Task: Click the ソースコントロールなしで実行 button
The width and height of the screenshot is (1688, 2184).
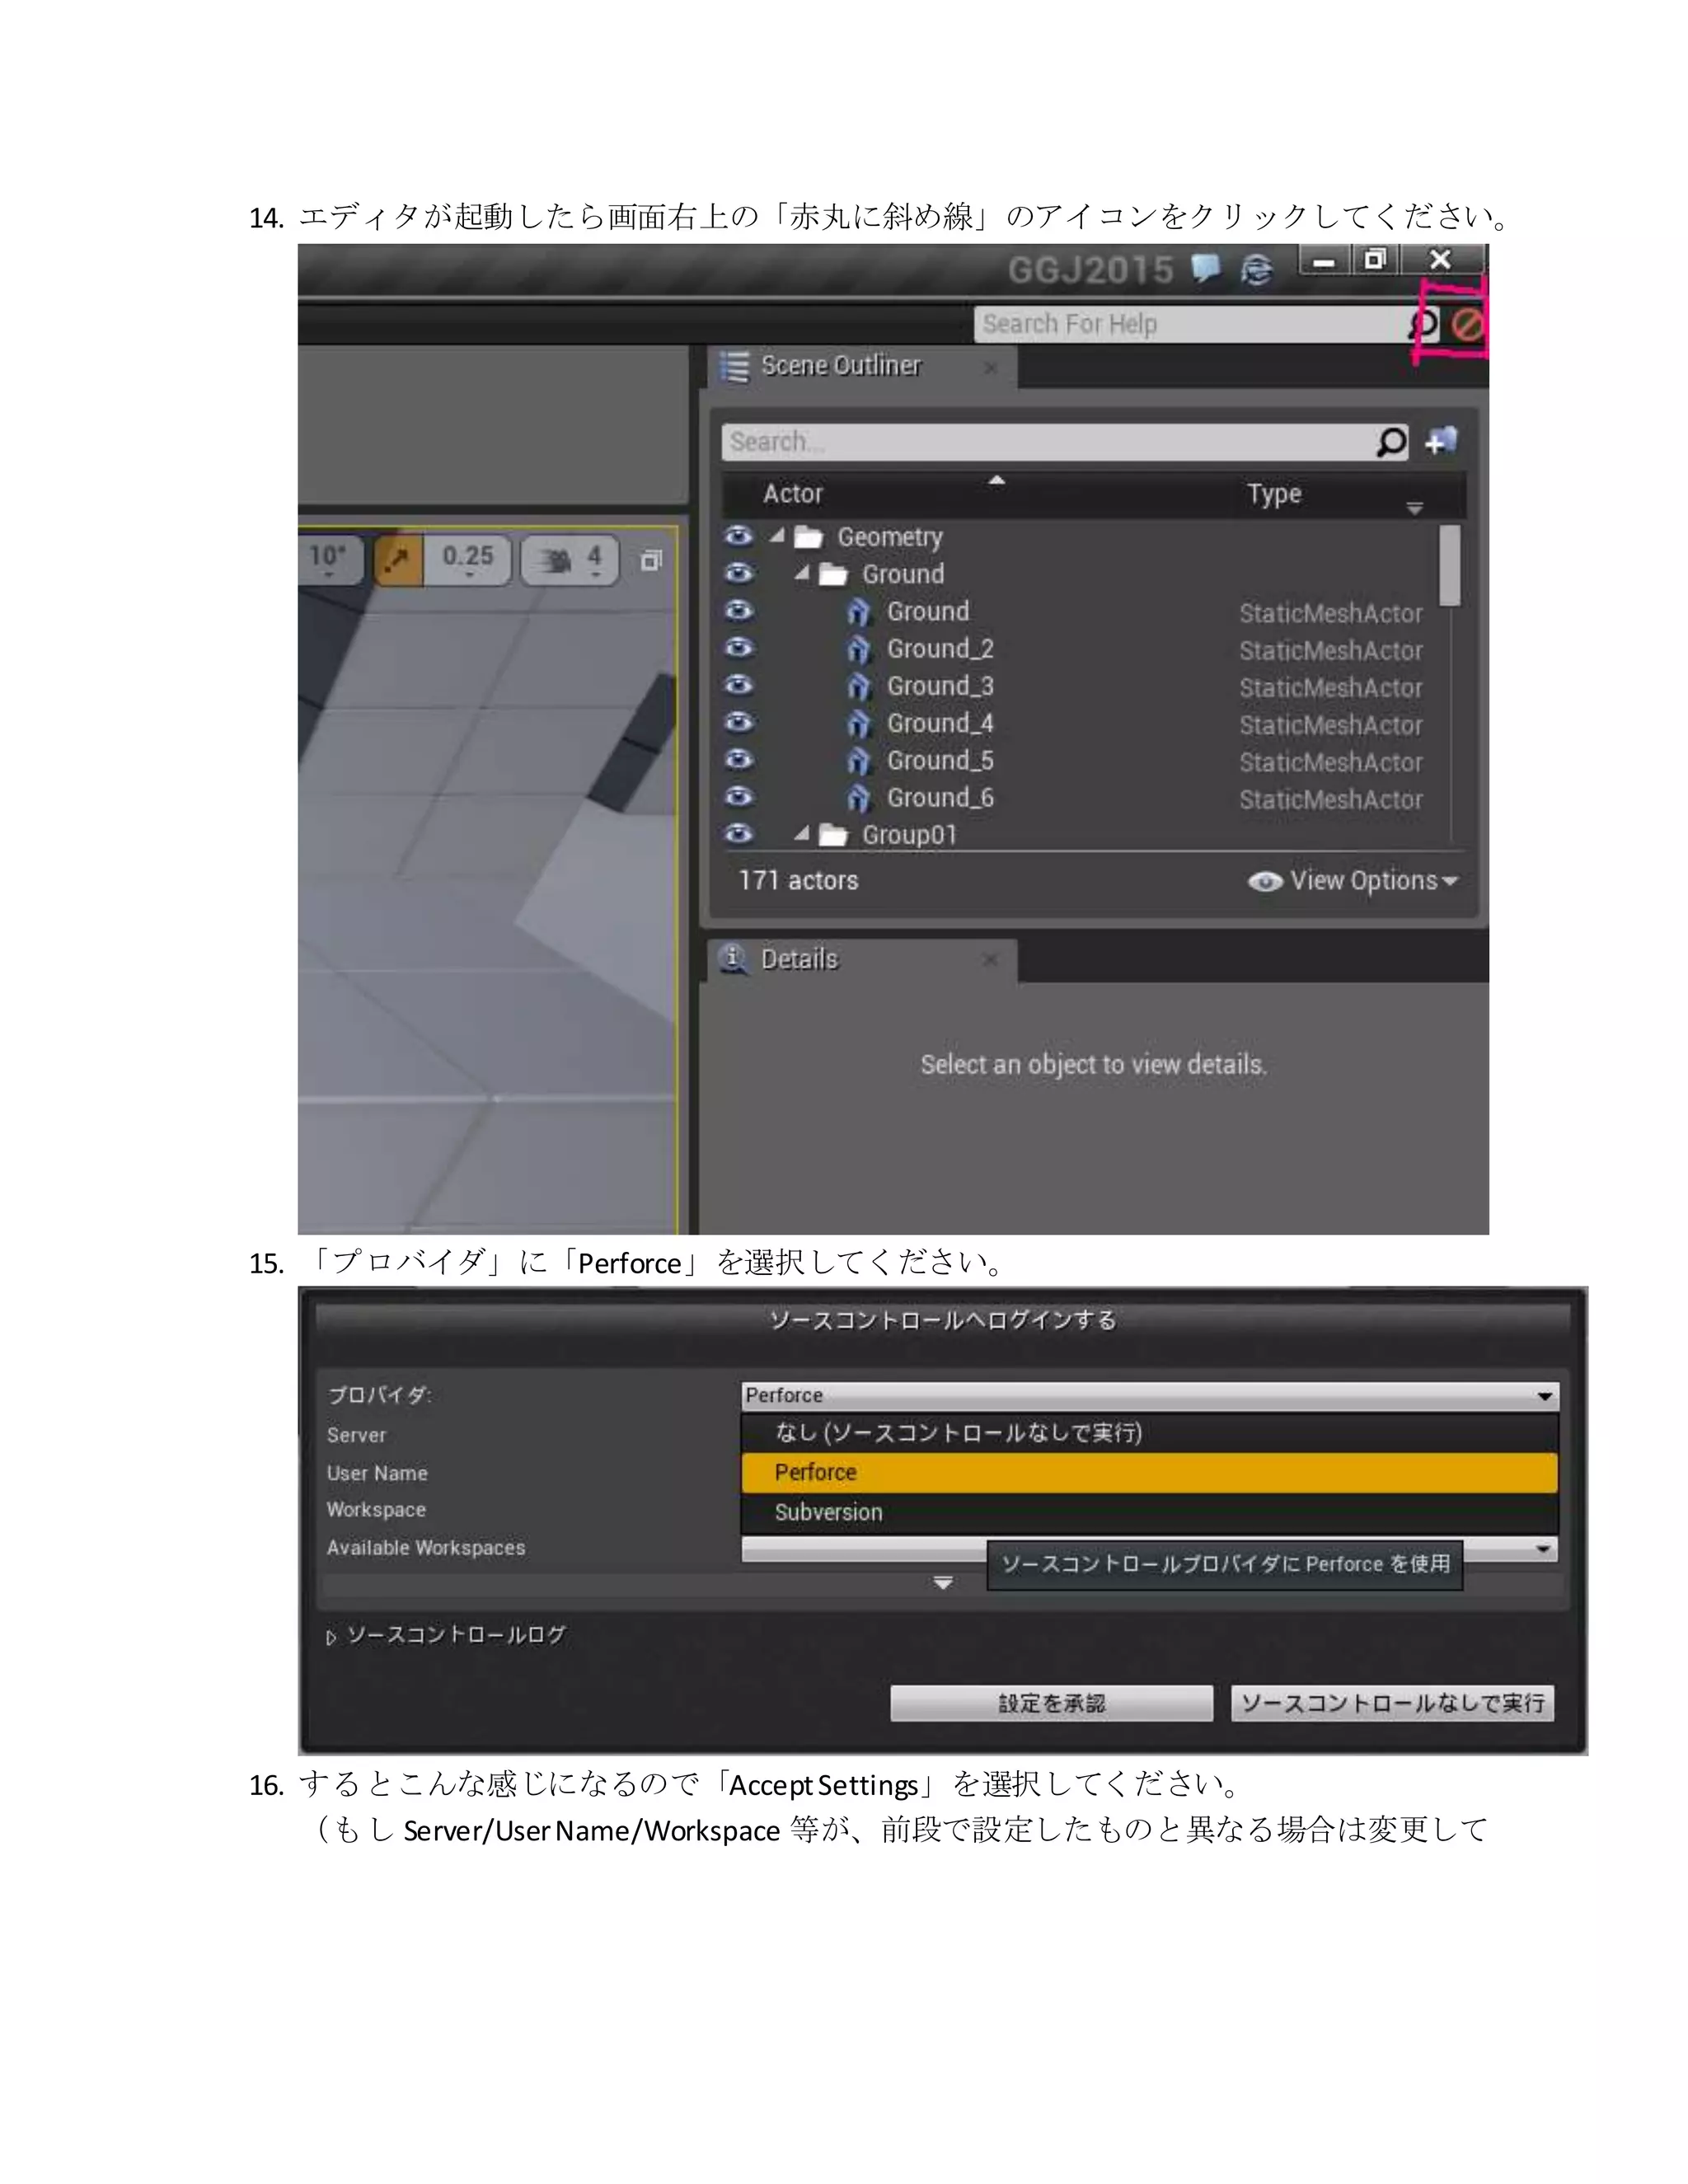Action: (x=1393, y=1703)
